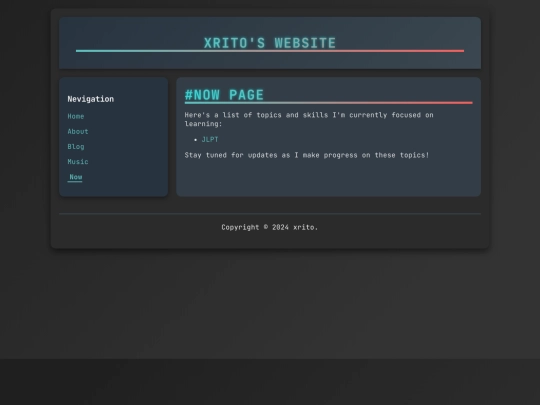
Task: Click the Nevigation sidebar heading
Action: pyautogui.click(x=91, y=99)
